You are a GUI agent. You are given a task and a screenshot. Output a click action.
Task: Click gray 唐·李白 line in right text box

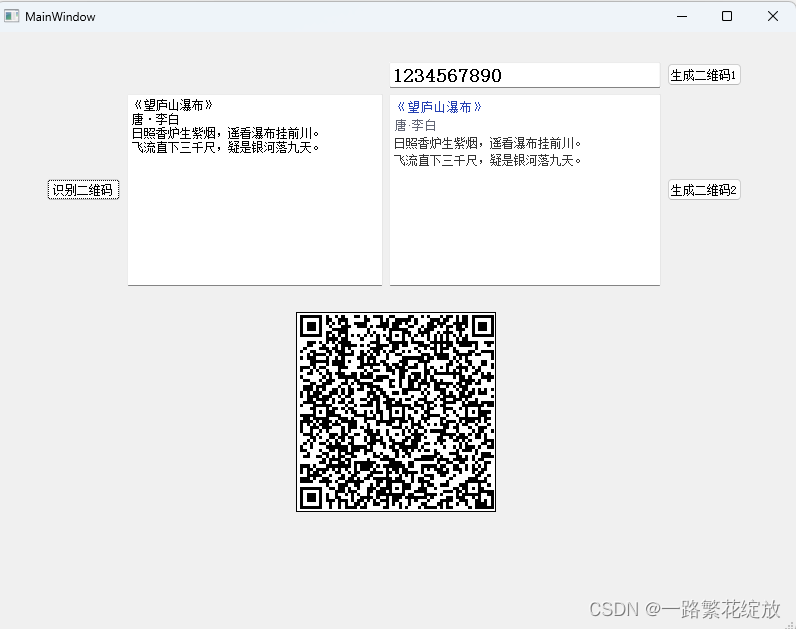click(415, 125)
